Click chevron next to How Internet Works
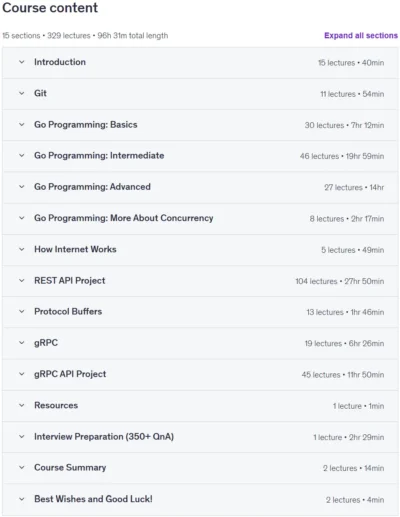The width and height of the screenshot is (400, 517). 22,249
